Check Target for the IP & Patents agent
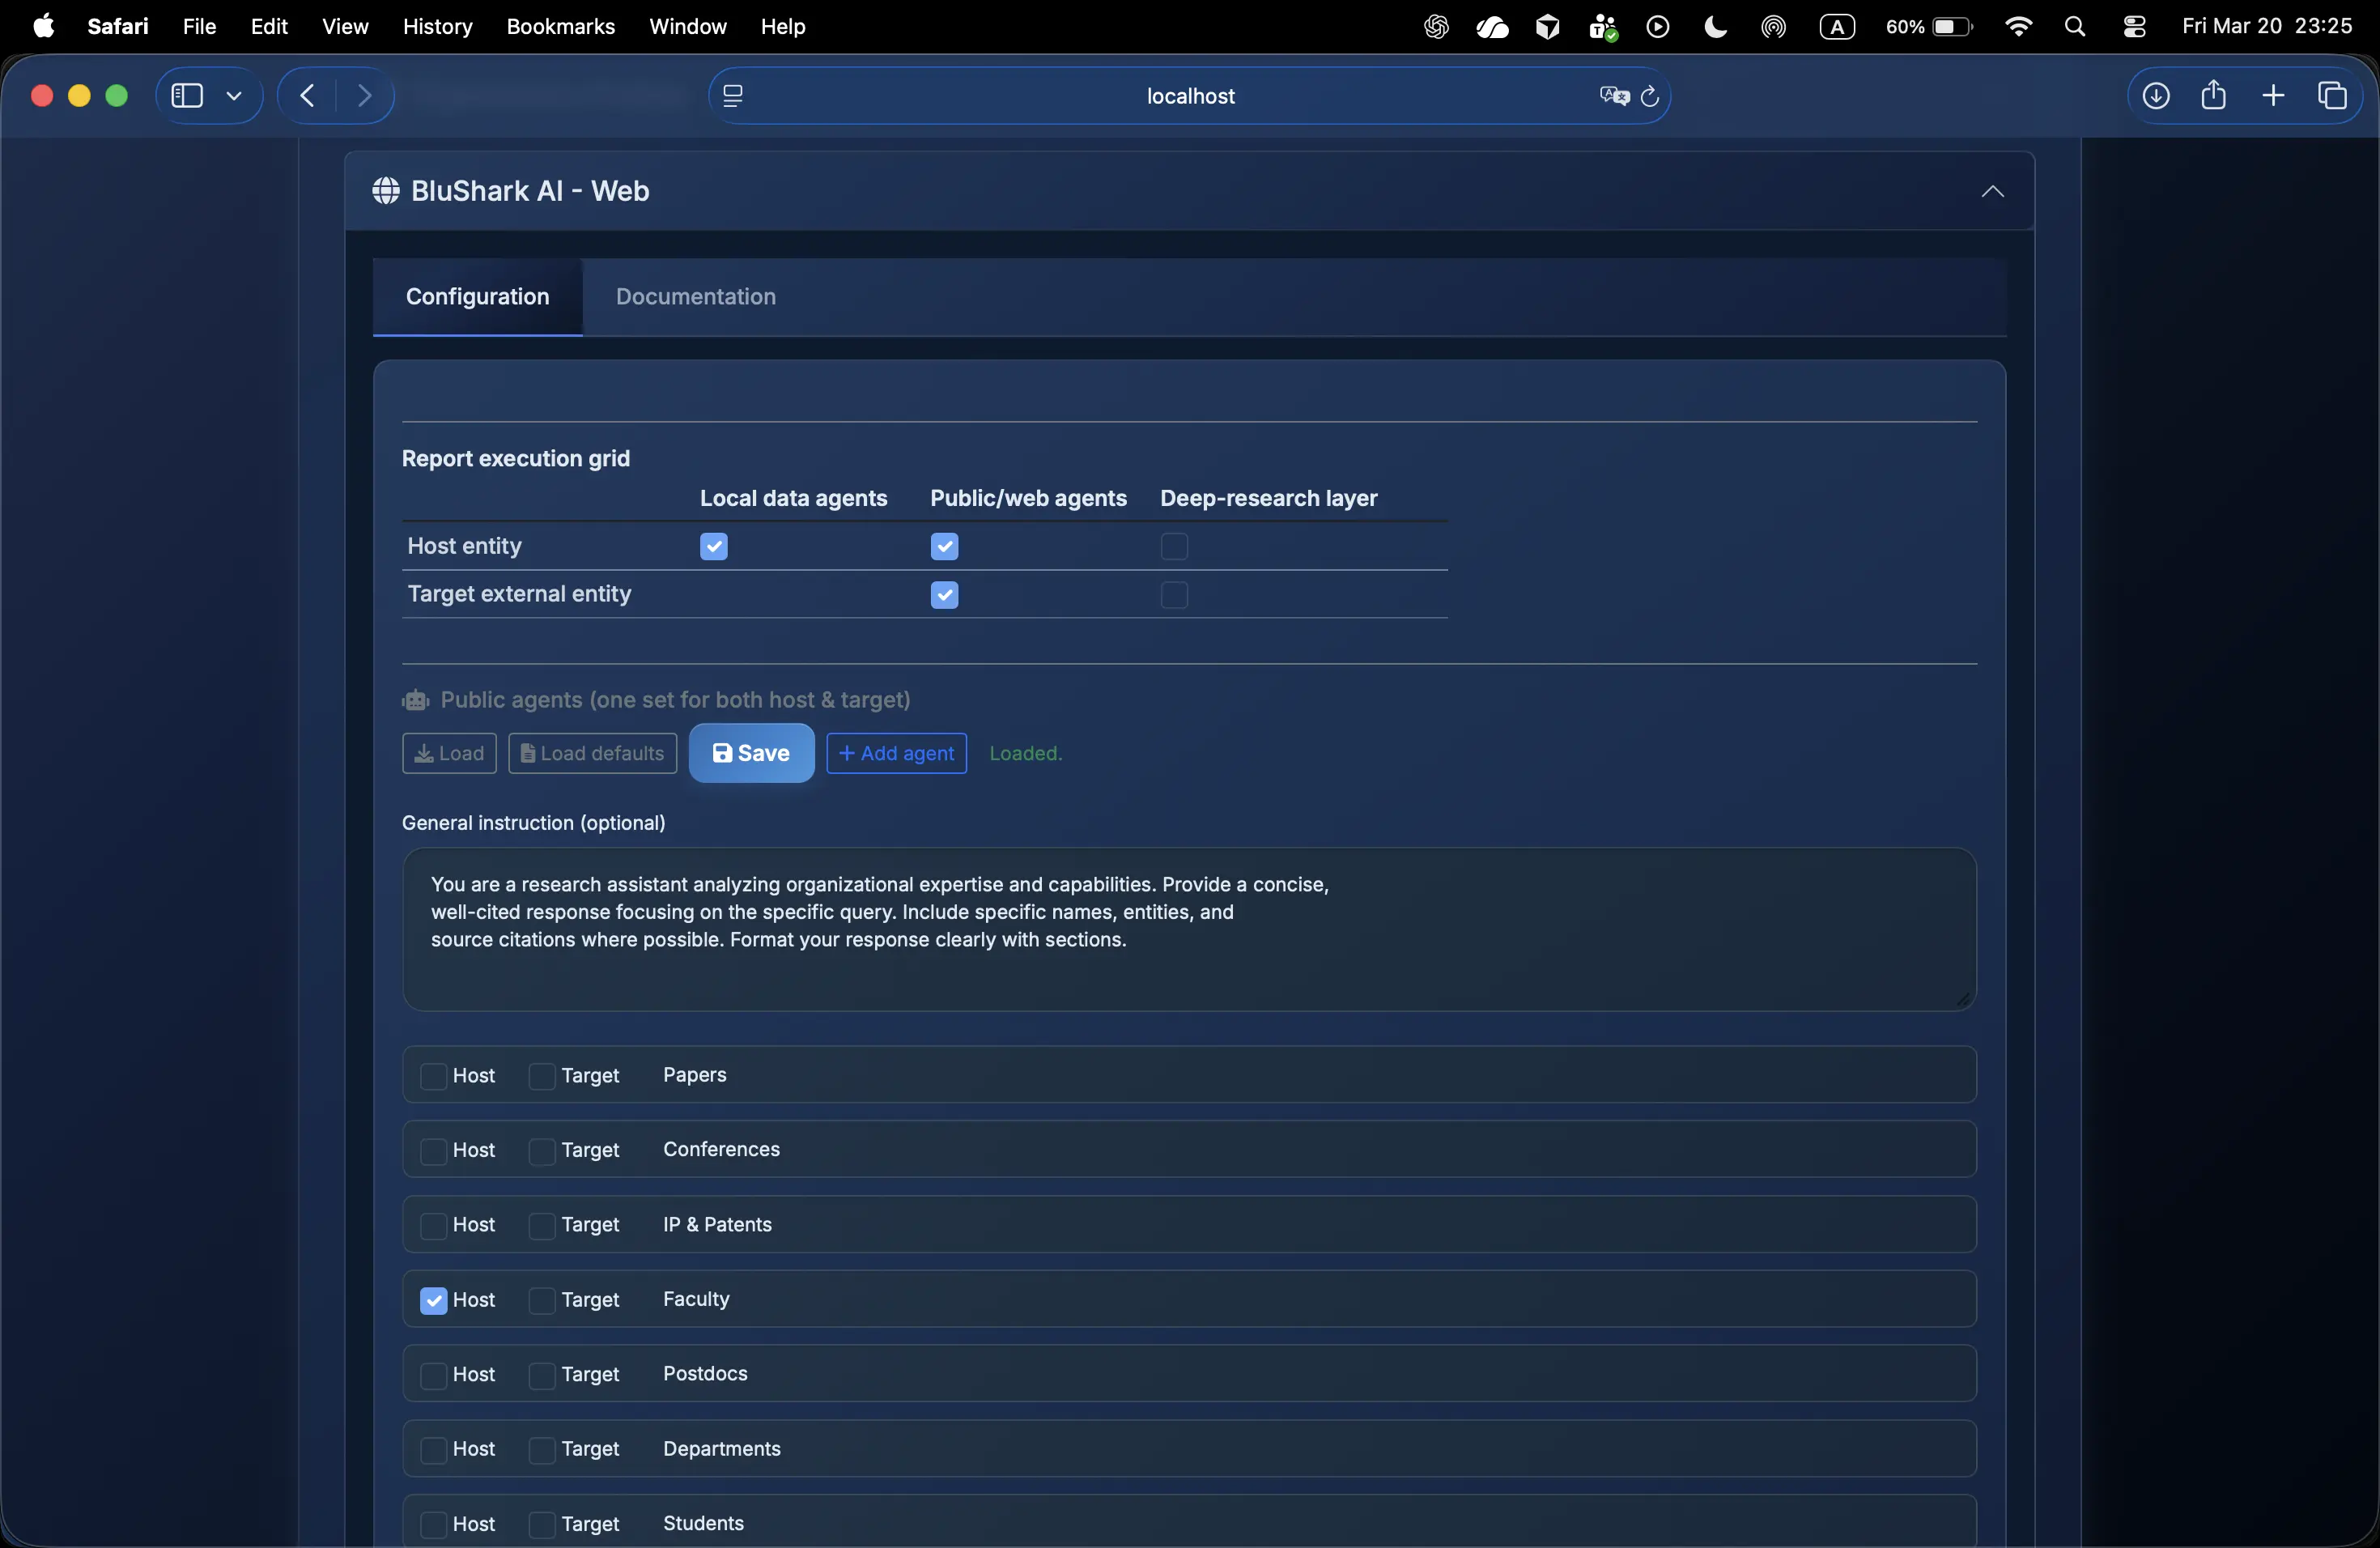2380x1548 pixels. click(542, 1226)
